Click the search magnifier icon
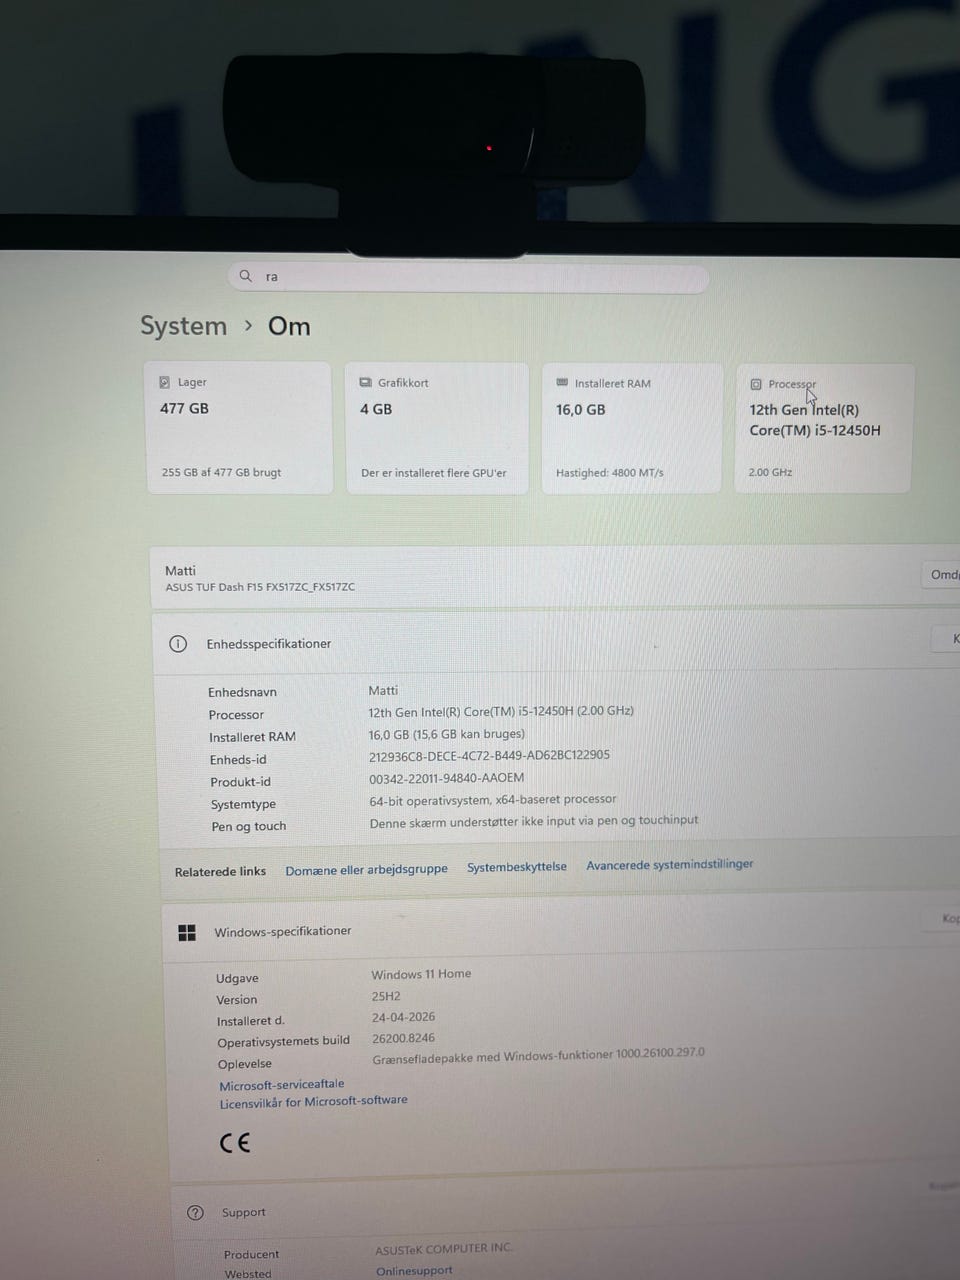Viewport: 960px width, 1280px height. tap(245, 275)
